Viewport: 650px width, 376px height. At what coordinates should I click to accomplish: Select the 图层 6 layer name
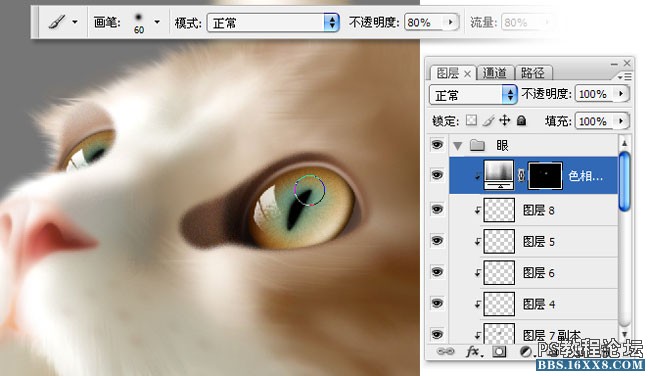click(538, 273)
